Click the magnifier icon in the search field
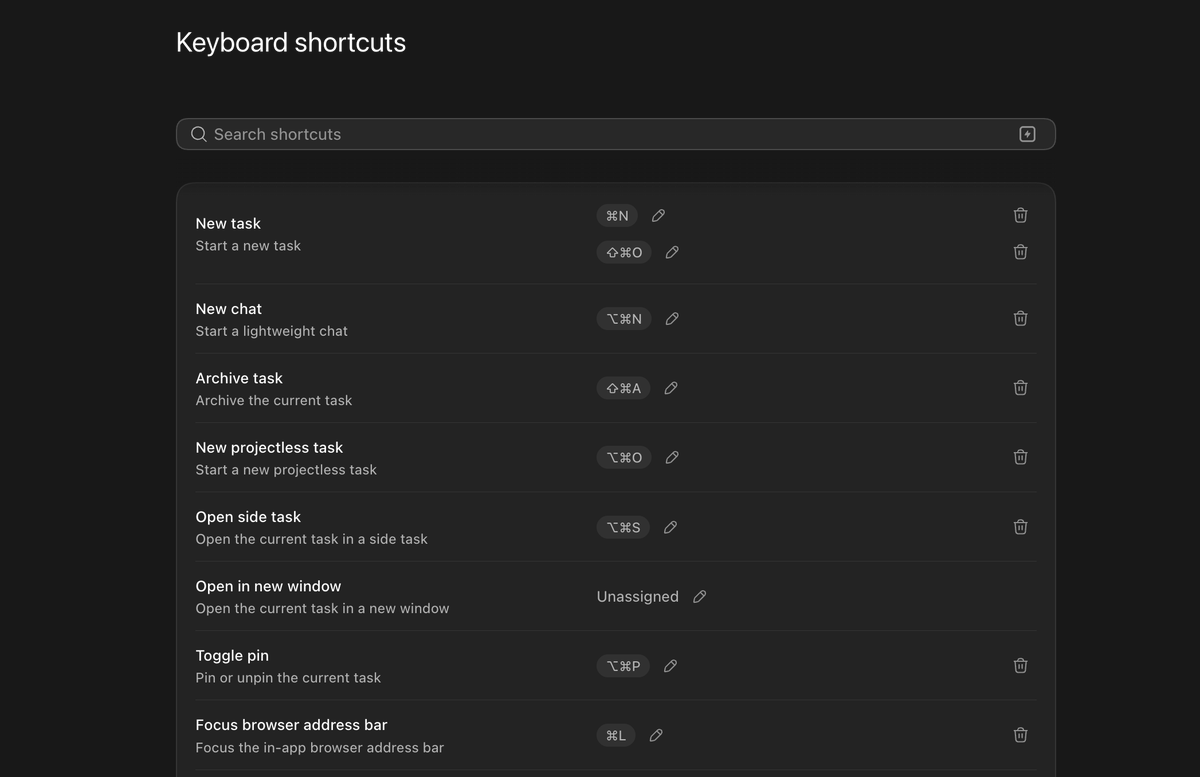The image size is (1200, 777). point(199,134)
